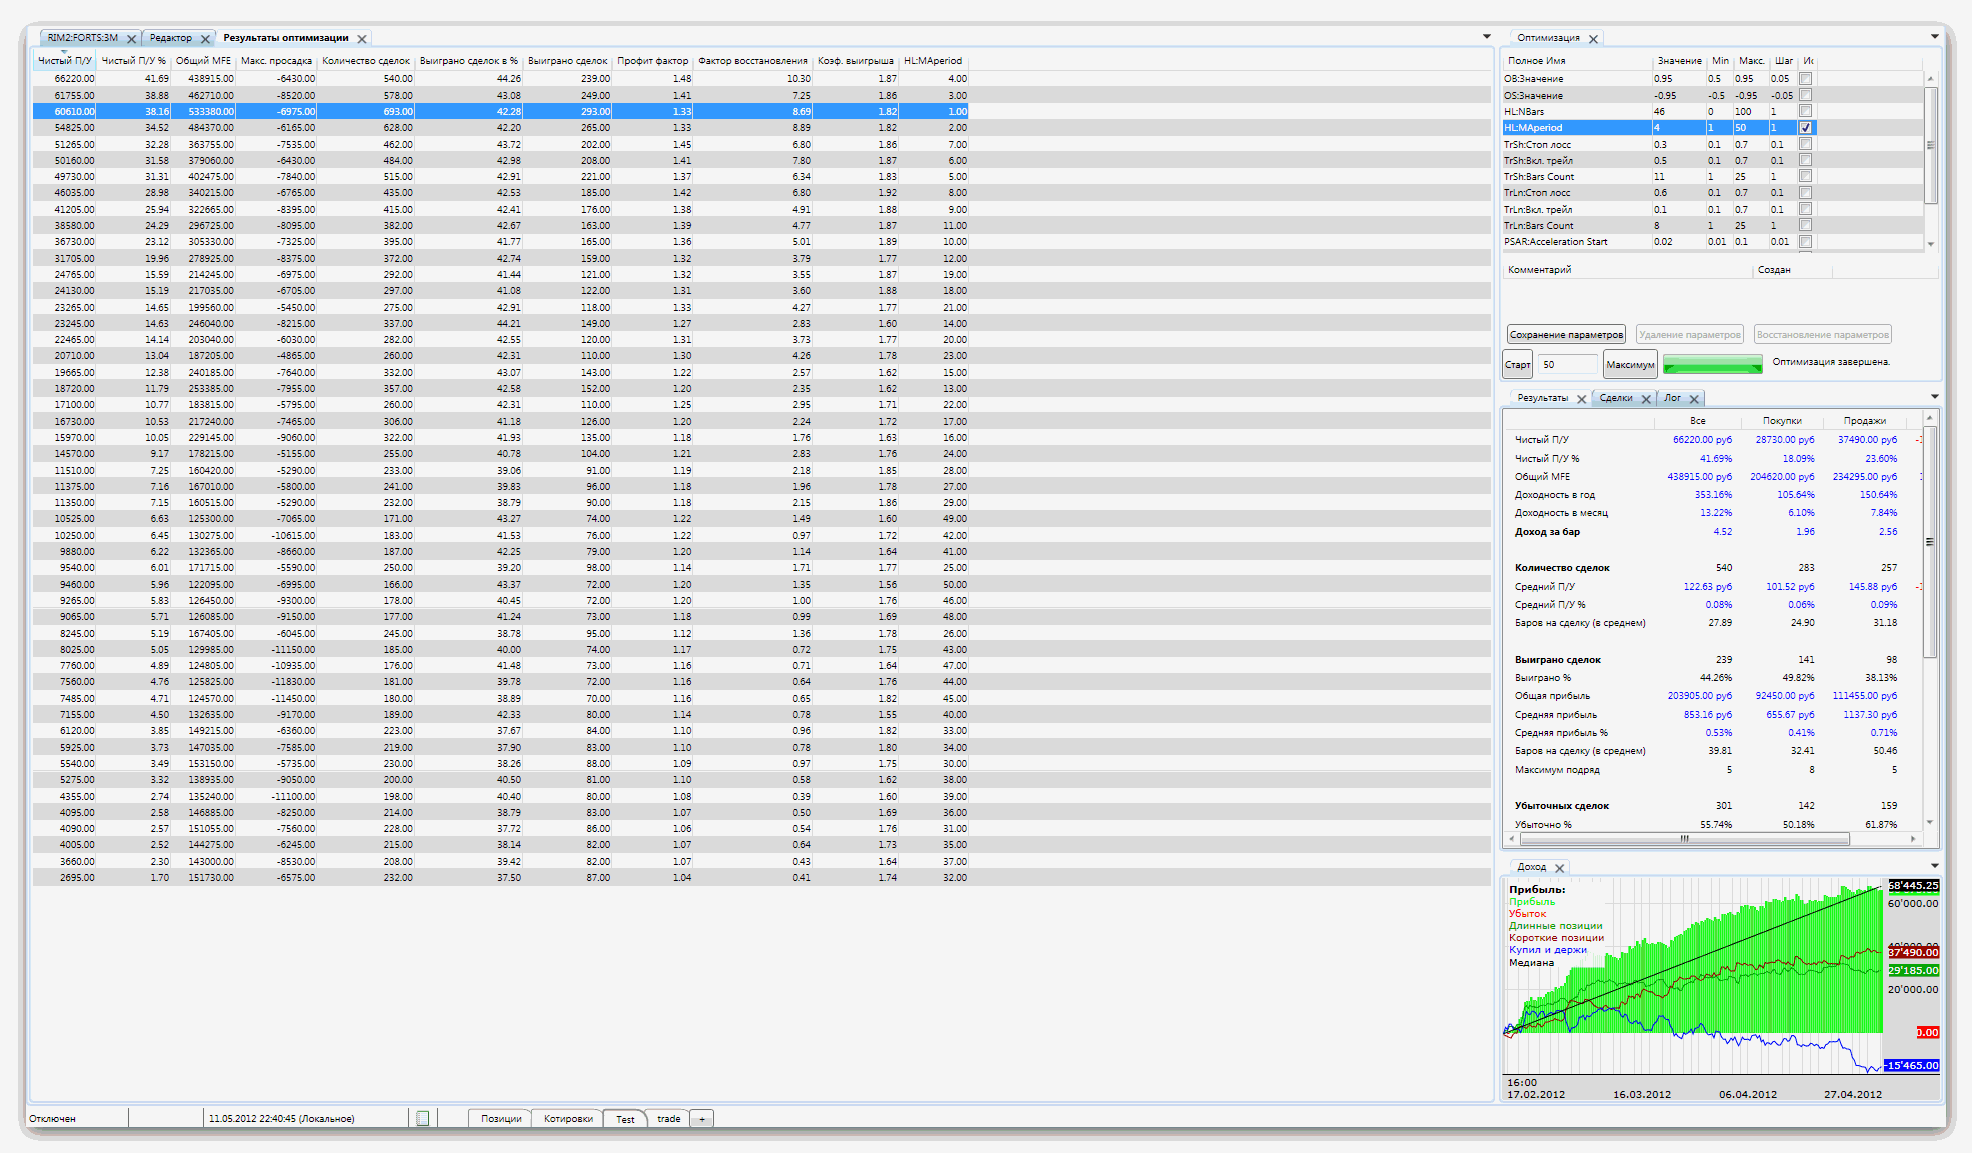
Task: Close the Редактор tab
Action: [x=205, y=39]
